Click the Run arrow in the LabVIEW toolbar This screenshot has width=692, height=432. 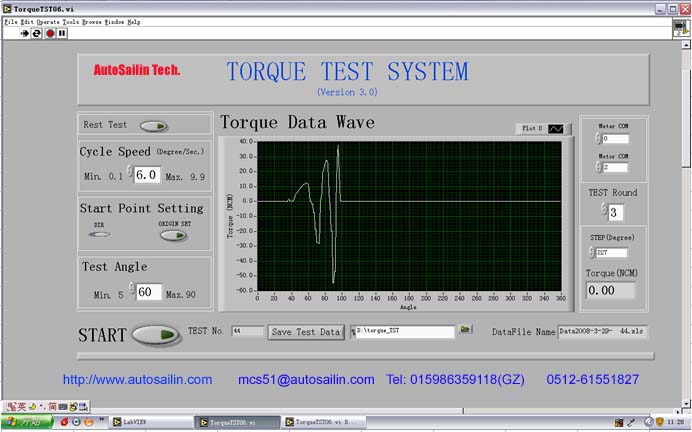[24, 33]
